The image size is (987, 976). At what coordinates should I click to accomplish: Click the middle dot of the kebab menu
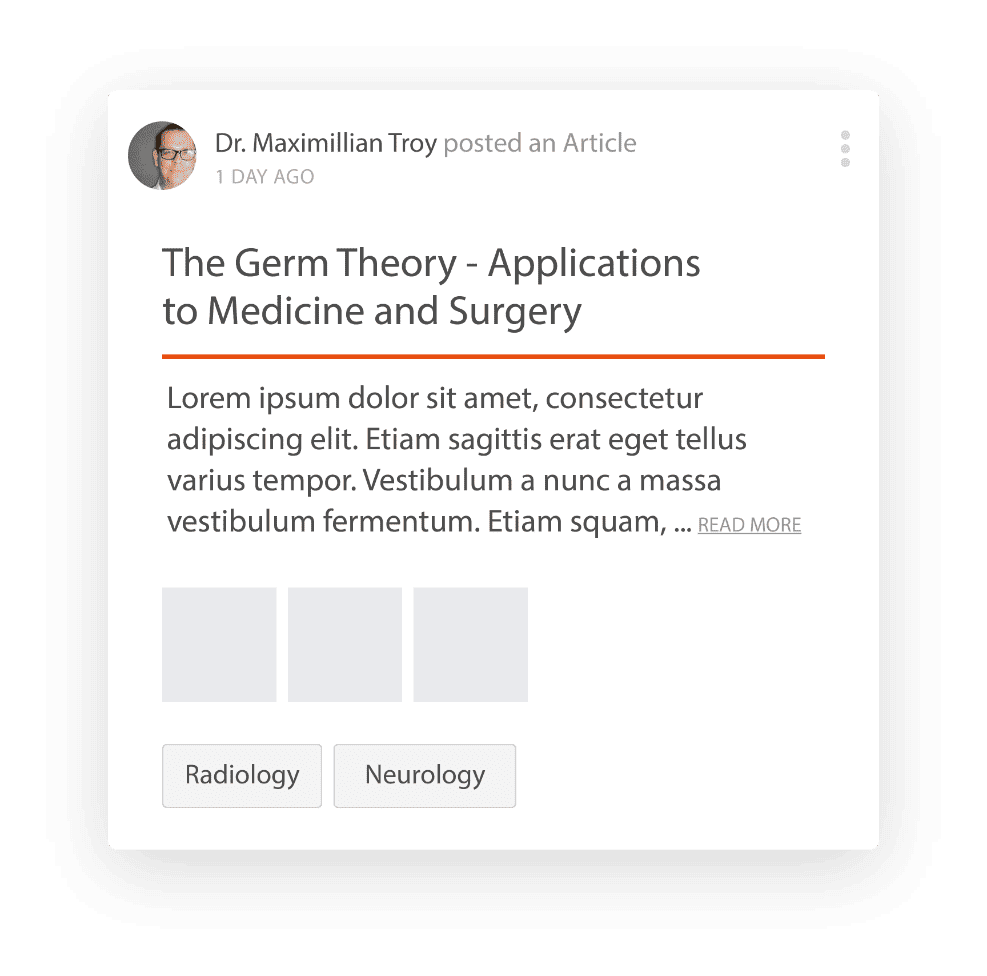click(x=845, y=149)
